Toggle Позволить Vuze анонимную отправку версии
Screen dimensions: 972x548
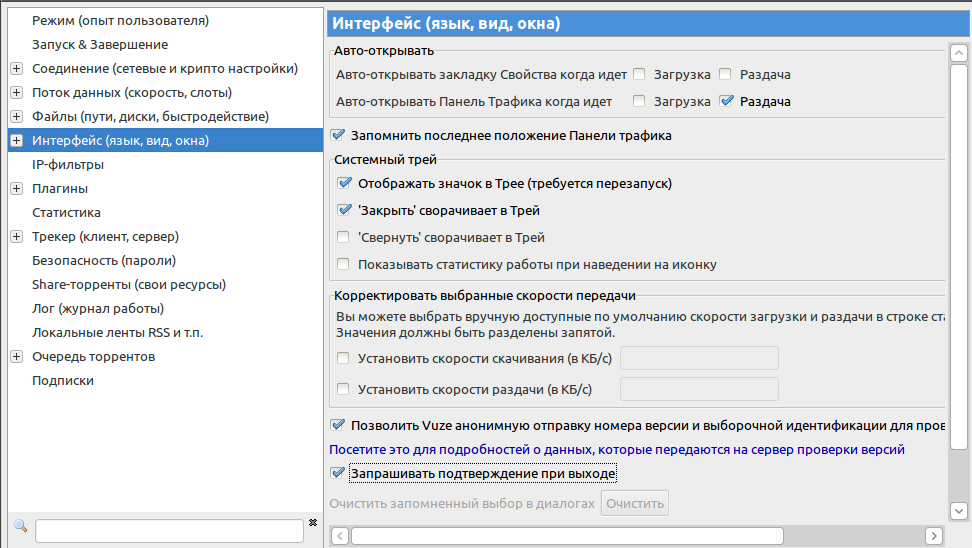coord(338,425)
